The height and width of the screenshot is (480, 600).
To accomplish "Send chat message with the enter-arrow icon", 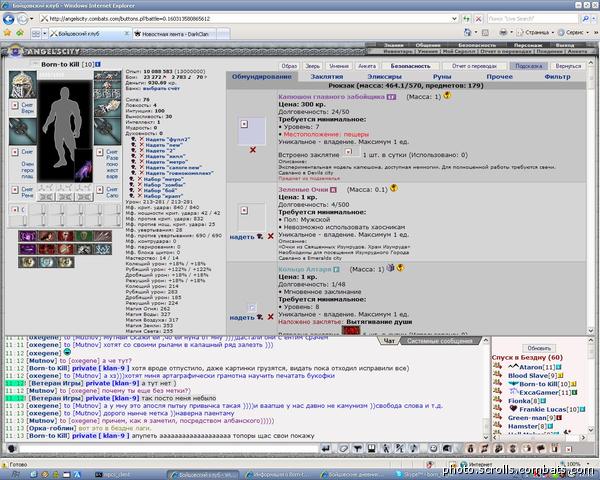I will 326,448.
